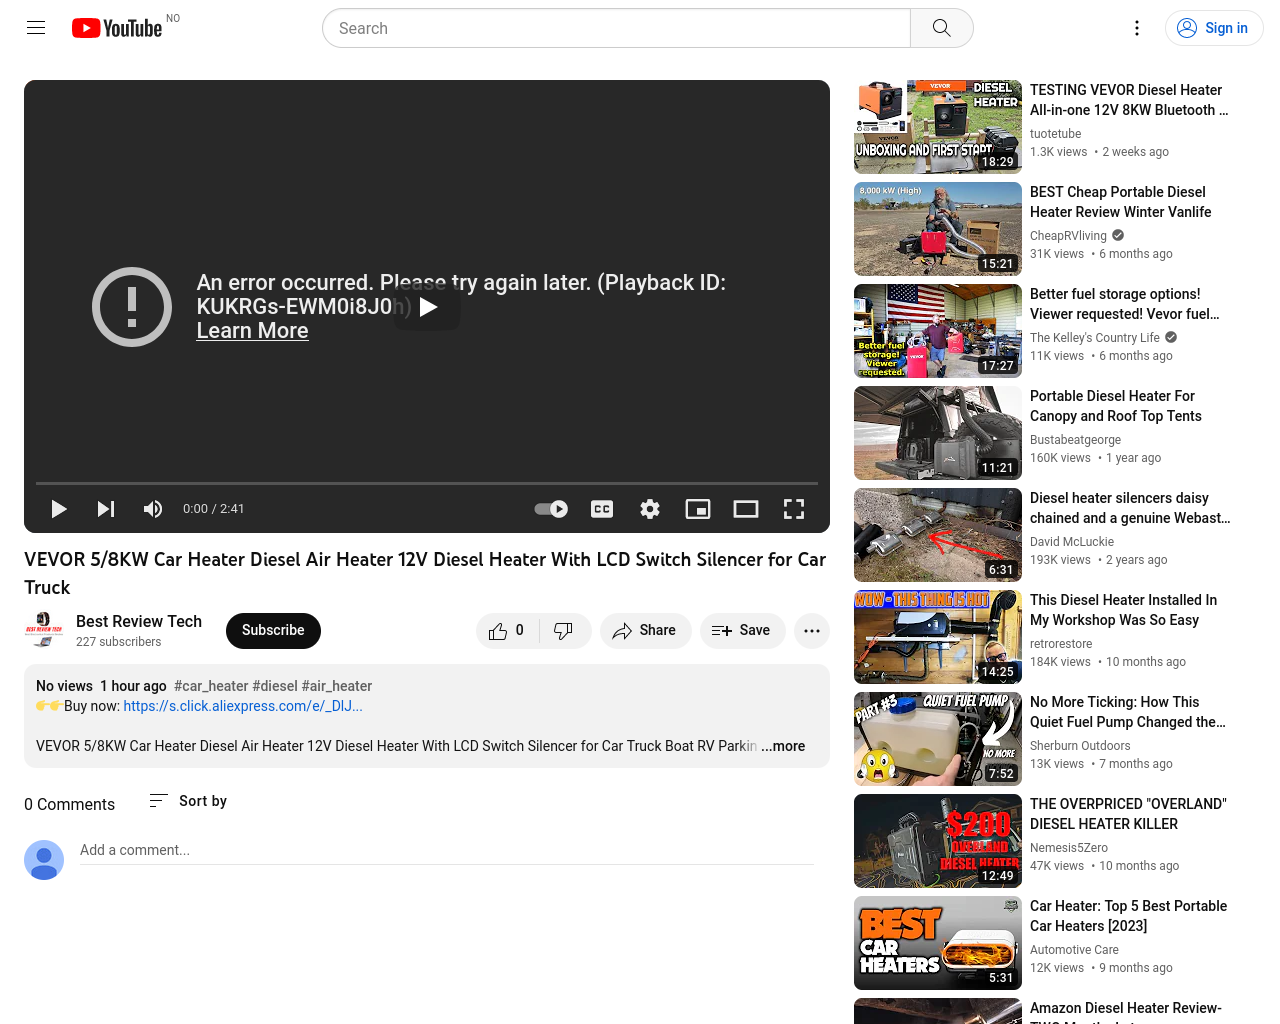Open tuotetube channel name
The width and height of the screenshot is (1280, 1024).
click(x=1056, y=134)
